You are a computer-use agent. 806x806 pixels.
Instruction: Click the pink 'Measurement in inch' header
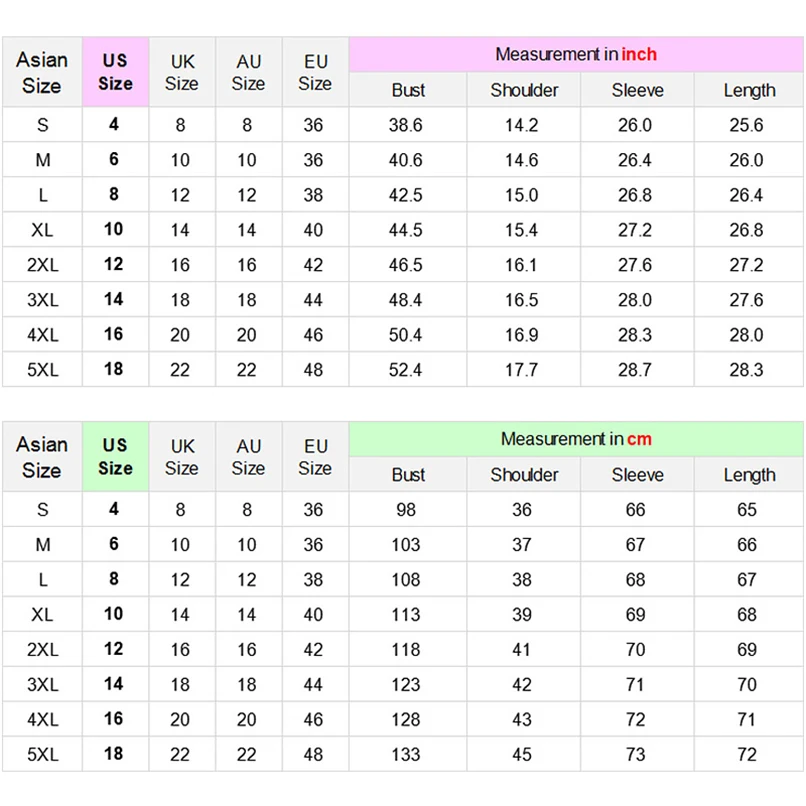pyautogui.click(x=576, y=54)
